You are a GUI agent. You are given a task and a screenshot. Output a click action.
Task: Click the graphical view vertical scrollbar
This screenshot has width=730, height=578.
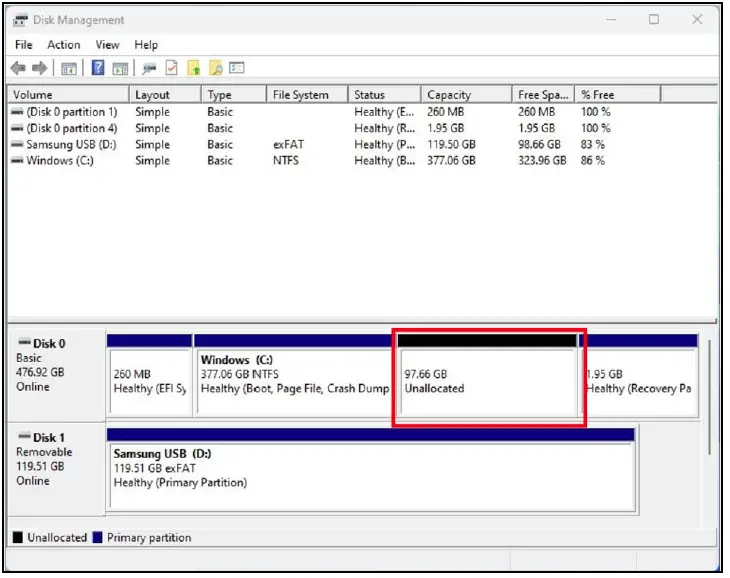(709, 398)
